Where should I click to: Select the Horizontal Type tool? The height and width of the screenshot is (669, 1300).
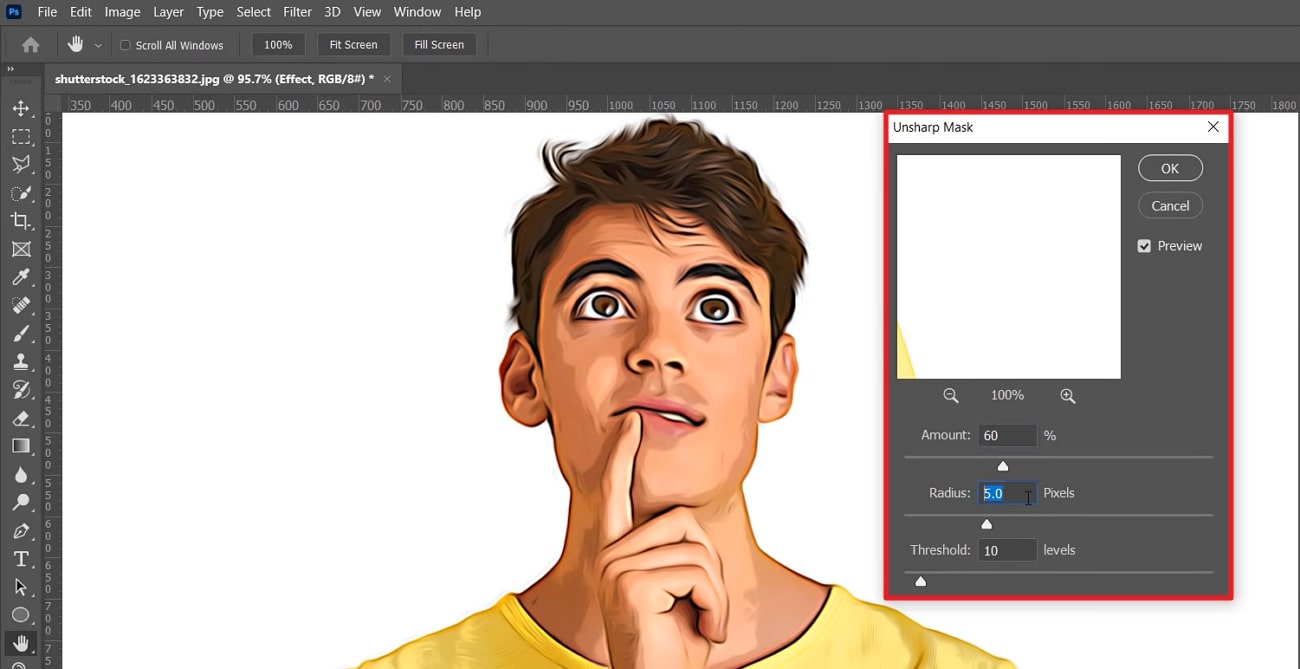tap(21, 559)
